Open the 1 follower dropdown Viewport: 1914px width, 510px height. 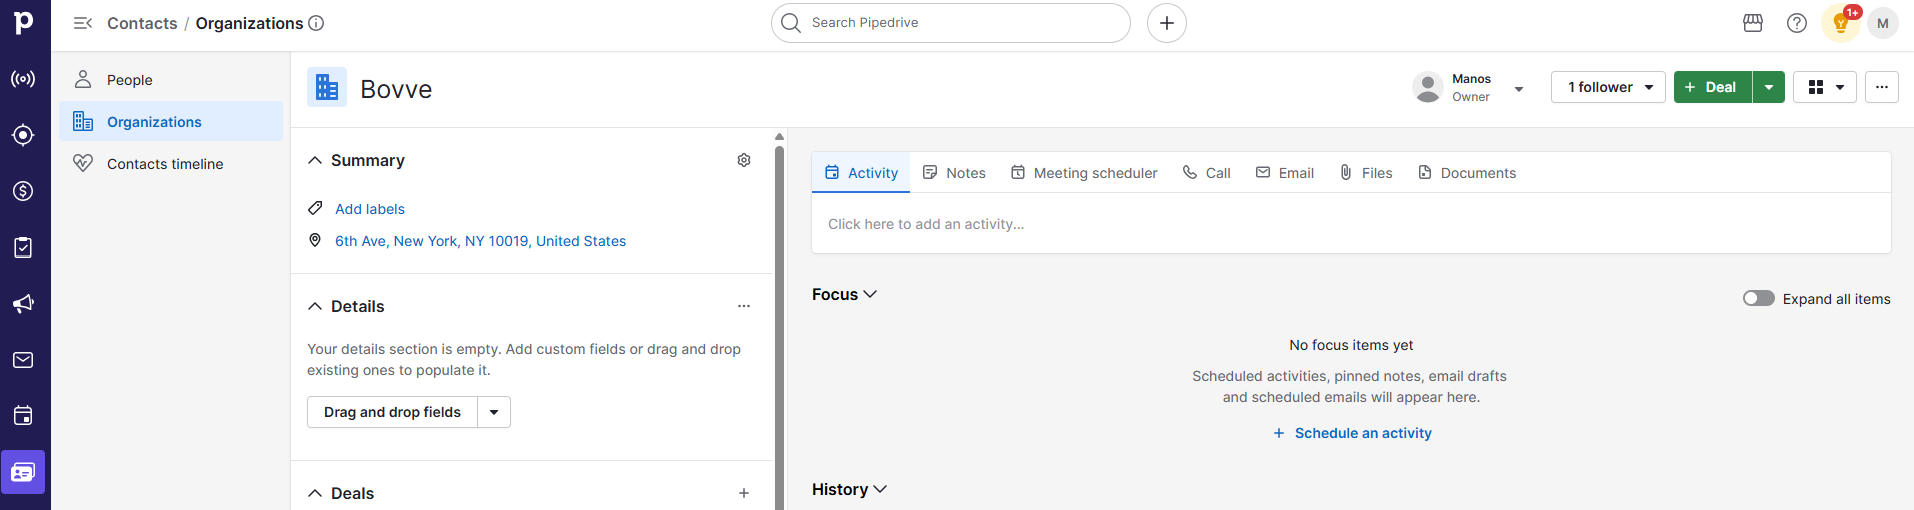point(1608,87)
